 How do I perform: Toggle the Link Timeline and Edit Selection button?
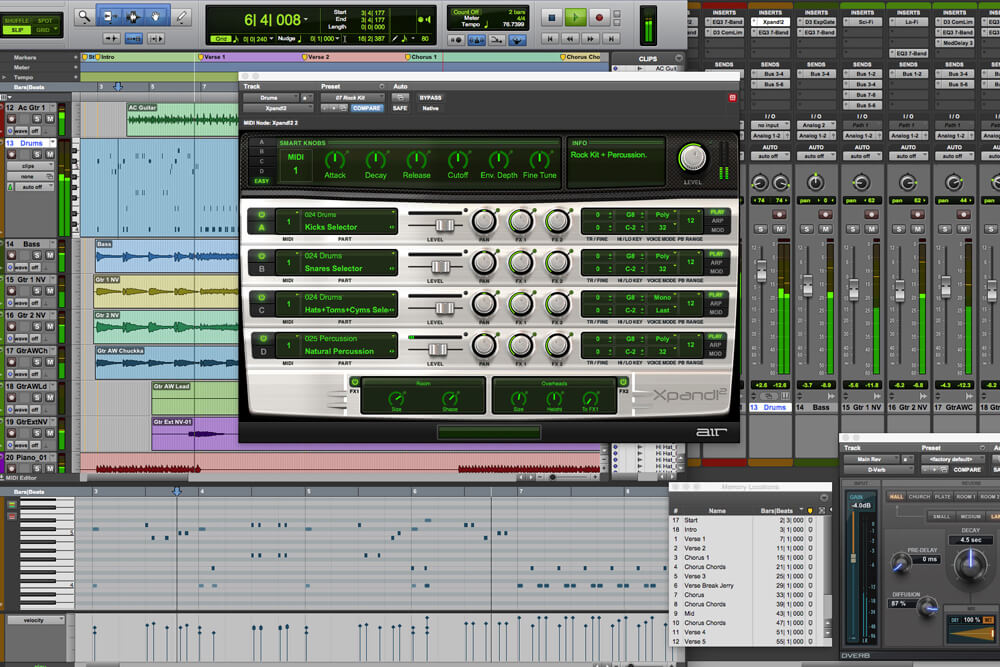[133, 39]
